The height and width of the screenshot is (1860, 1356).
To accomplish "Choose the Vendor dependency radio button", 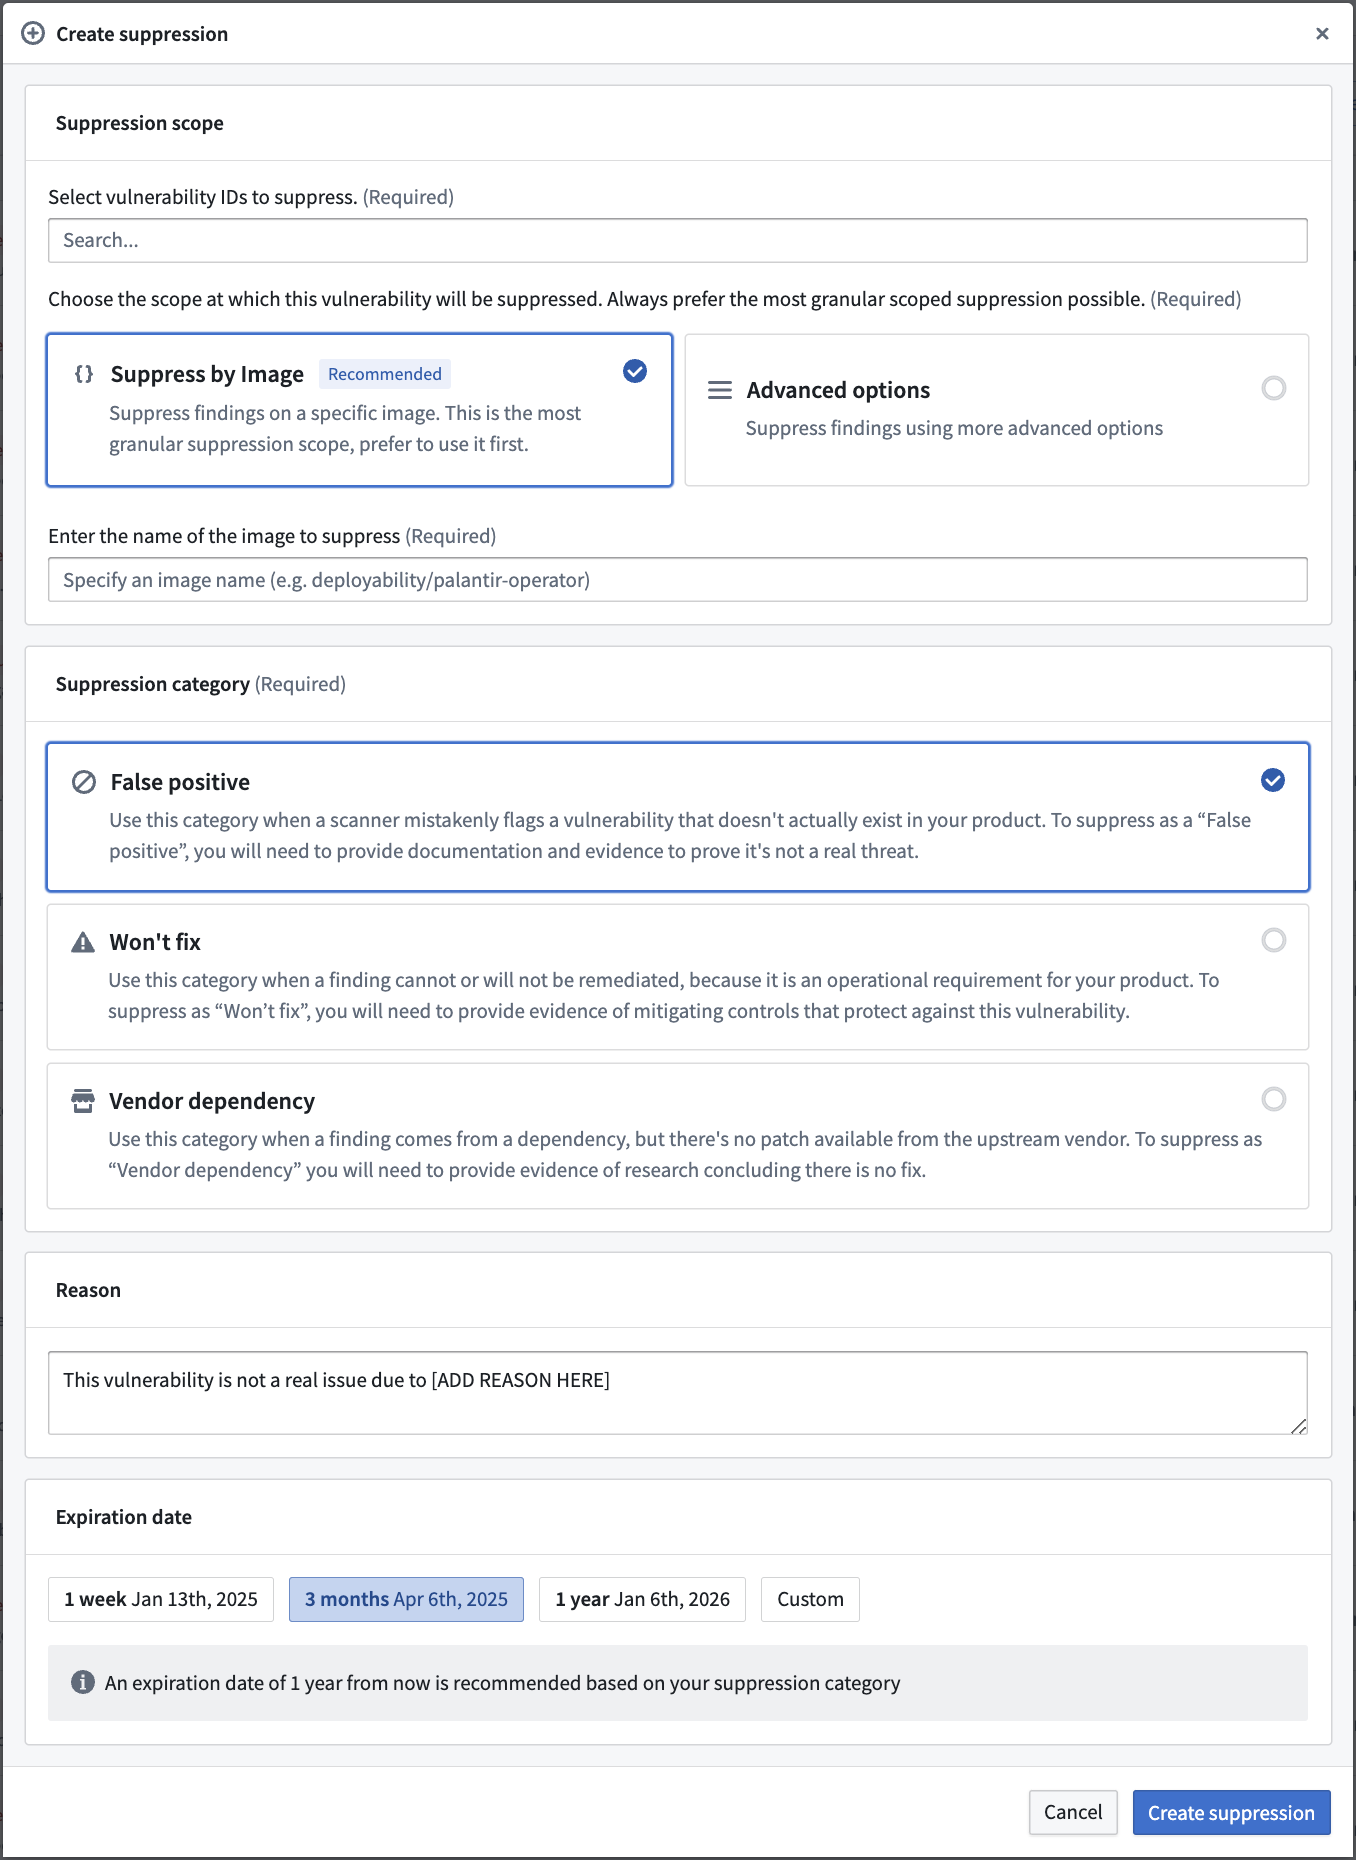I will 1274,1099.
